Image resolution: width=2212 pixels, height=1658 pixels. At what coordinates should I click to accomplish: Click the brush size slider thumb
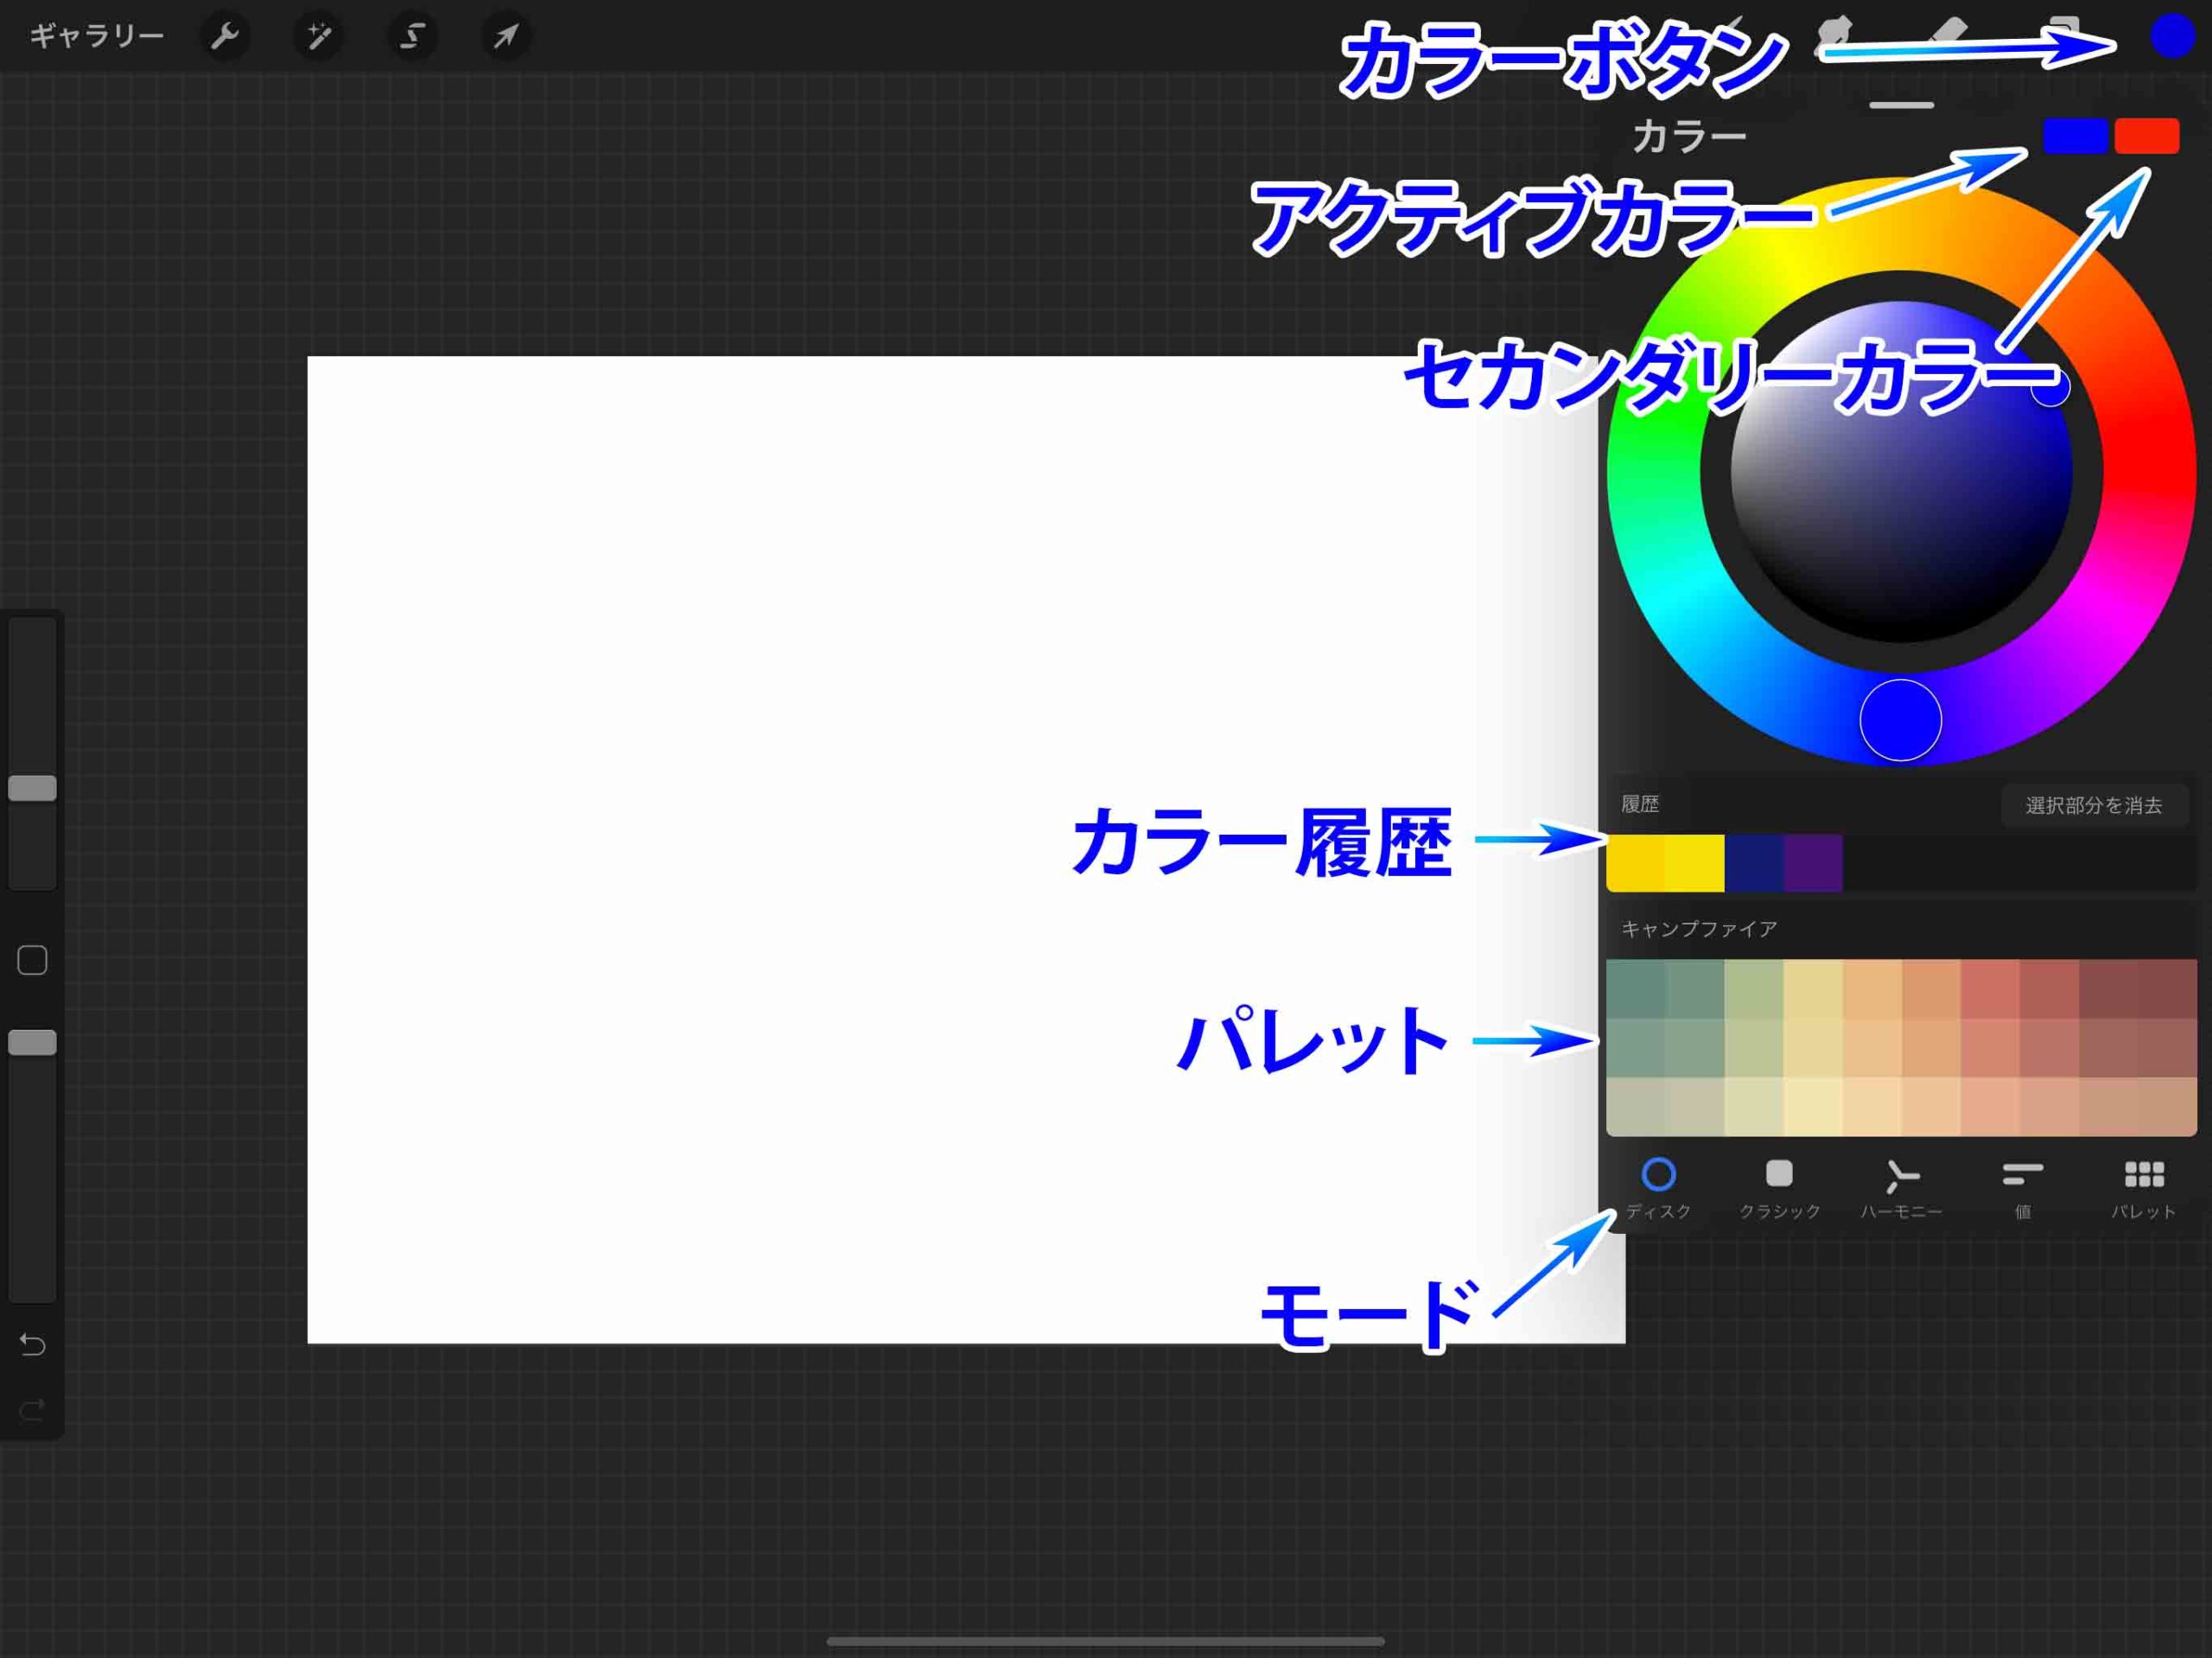point(32,788)
